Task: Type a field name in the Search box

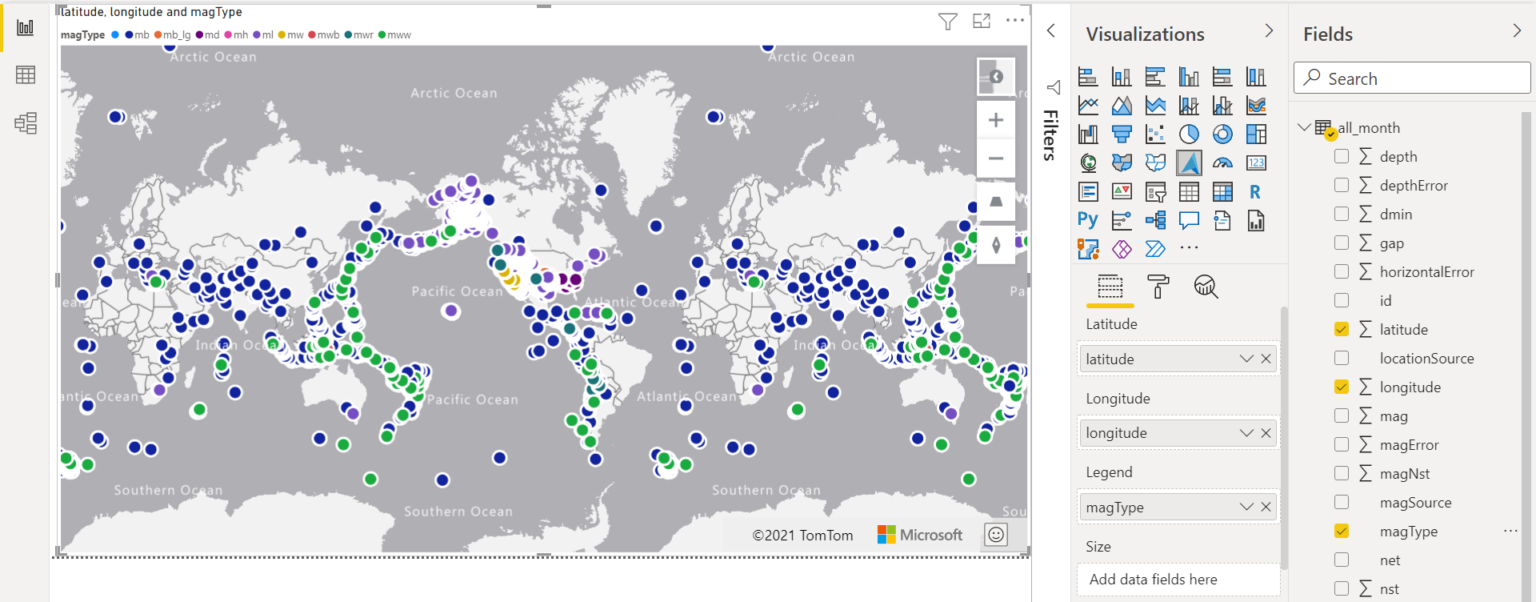Action: click(1410, 77)
